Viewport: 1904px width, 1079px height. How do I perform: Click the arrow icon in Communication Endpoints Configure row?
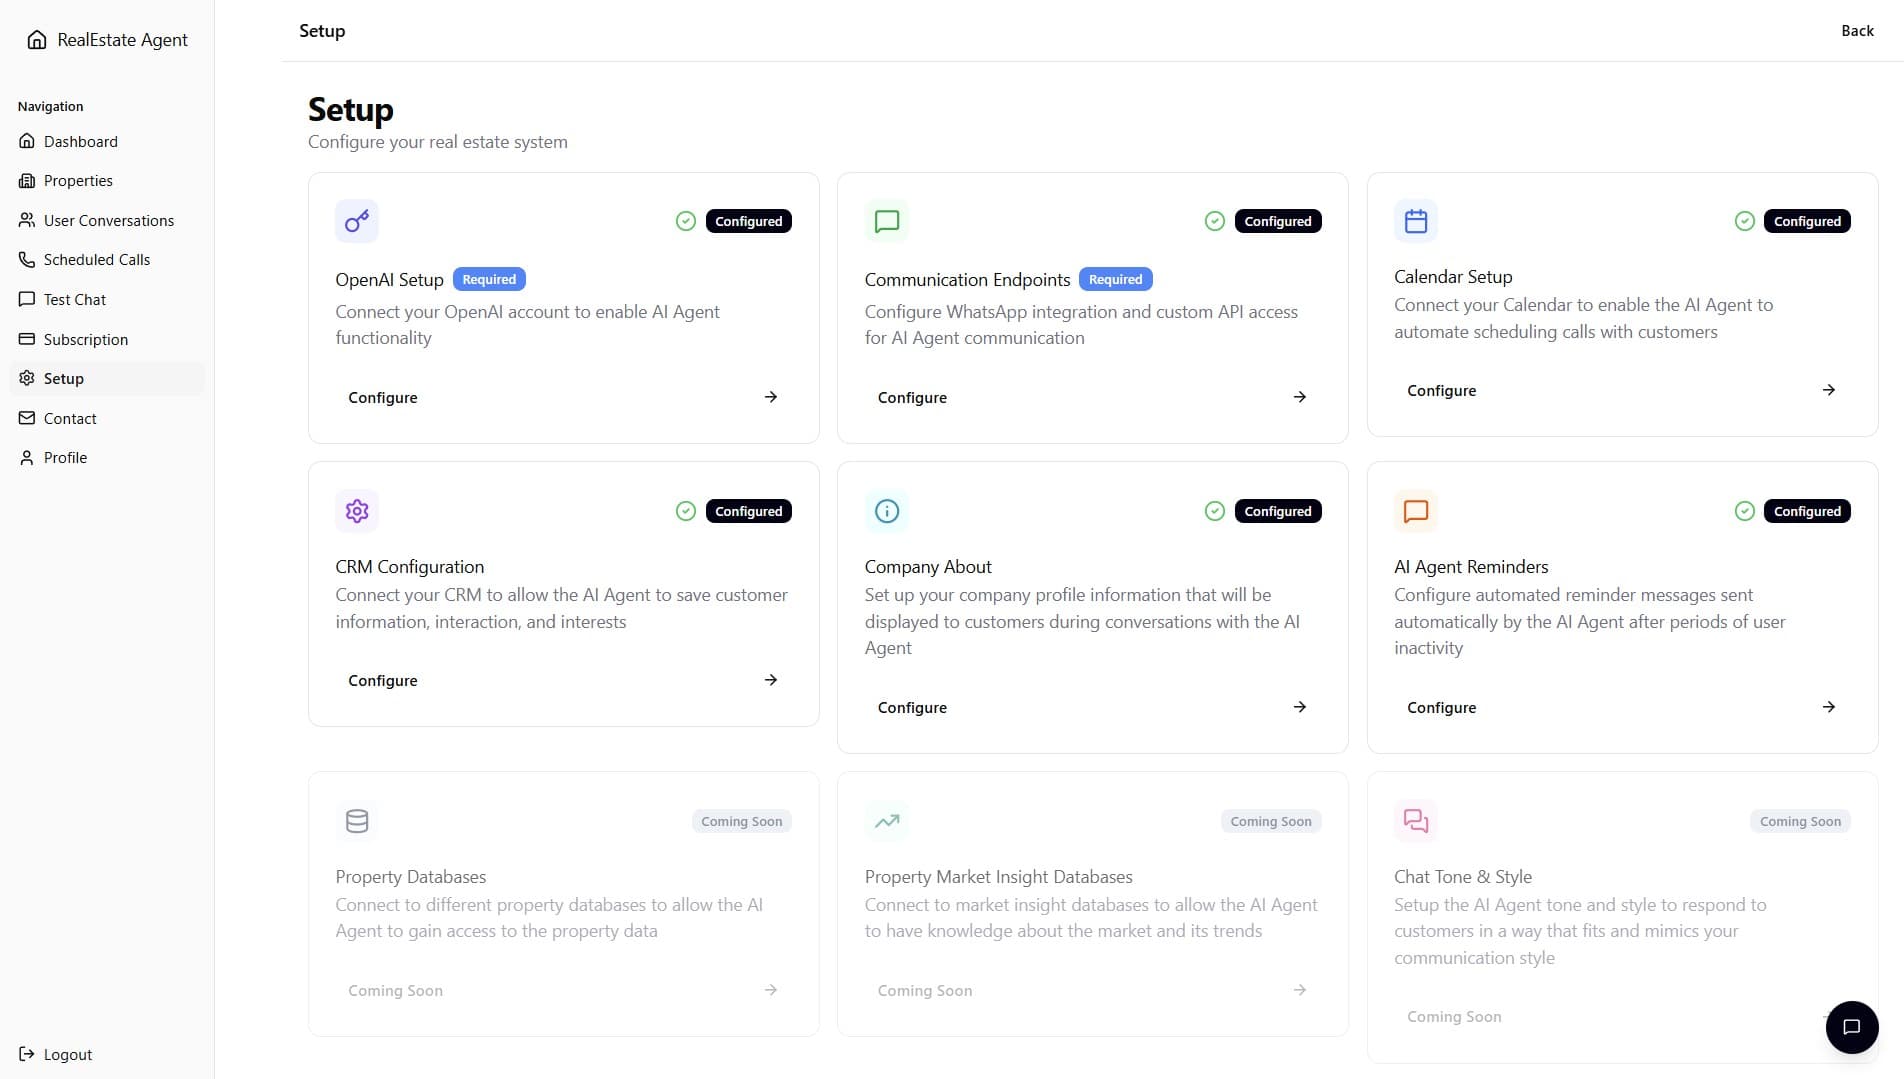1300,397
